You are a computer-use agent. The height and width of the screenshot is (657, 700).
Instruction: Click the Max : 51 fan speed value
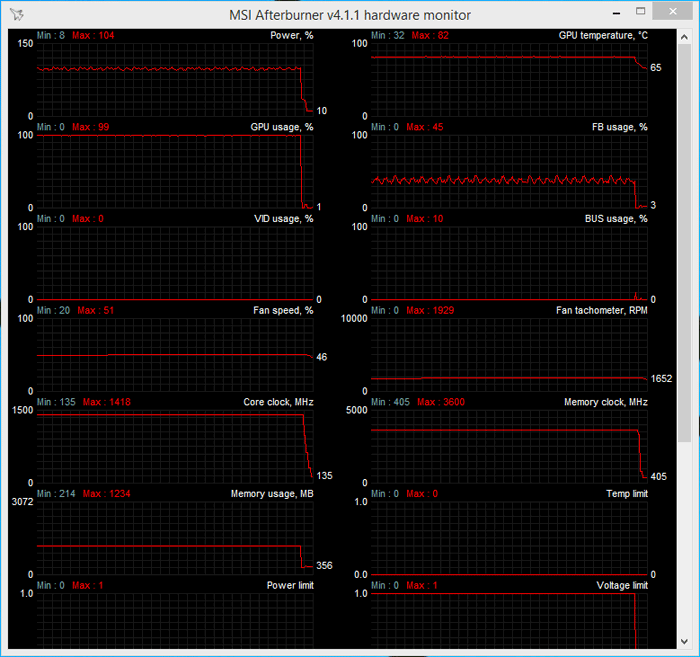tap(96, 310)
